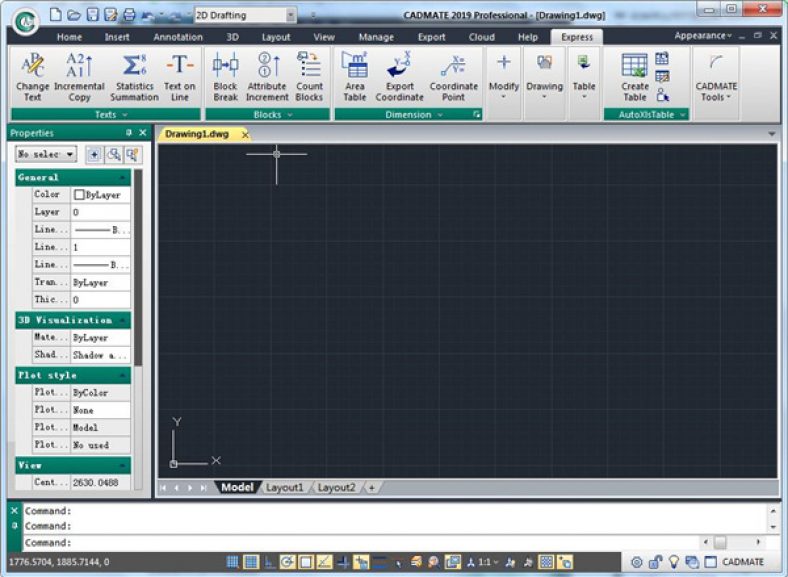Click the CADMATE workspace button in status bar

click(x=743, y=562)
